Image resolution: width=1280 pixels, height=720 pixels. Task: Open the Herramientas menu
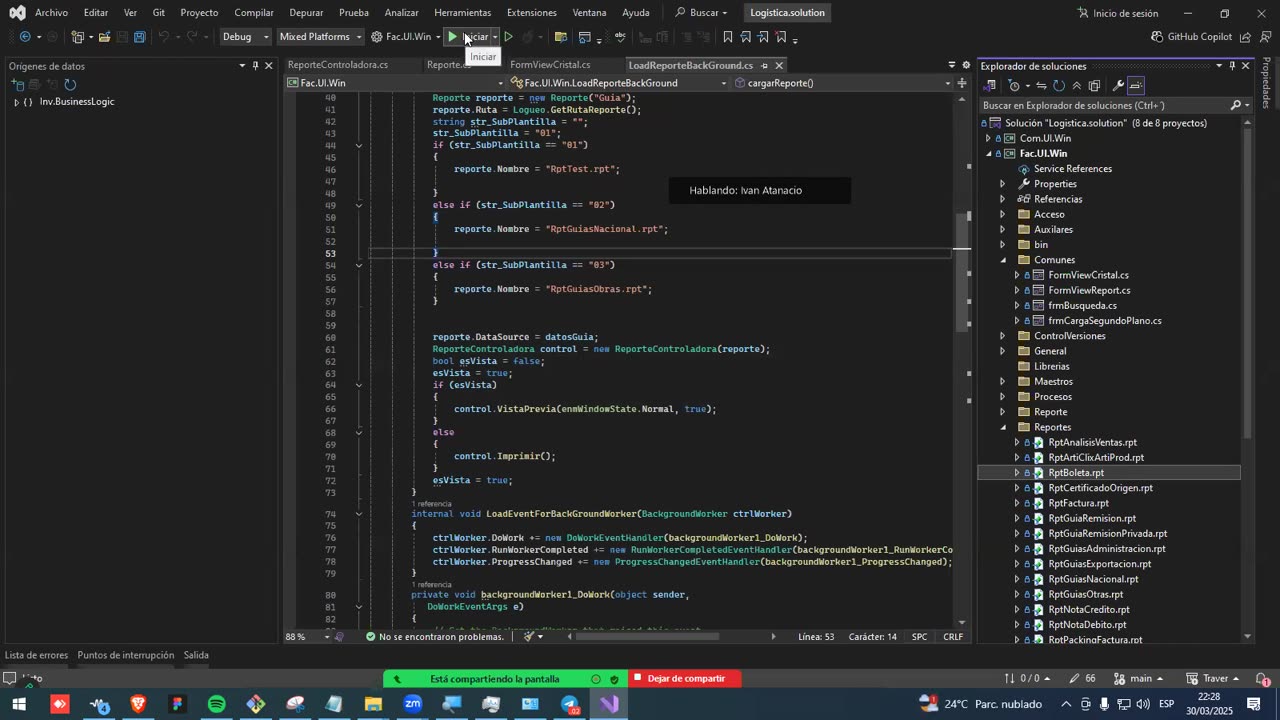pos(463,13)
